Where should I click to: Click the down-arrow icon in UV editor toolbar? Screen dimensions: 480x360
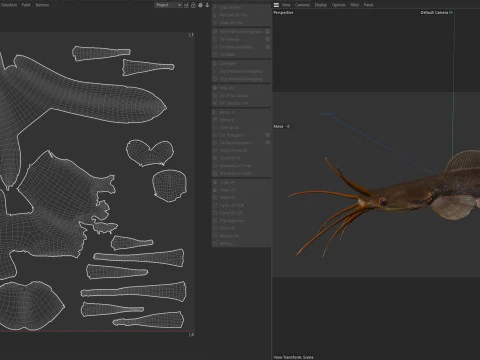click(x=207, y=5)
